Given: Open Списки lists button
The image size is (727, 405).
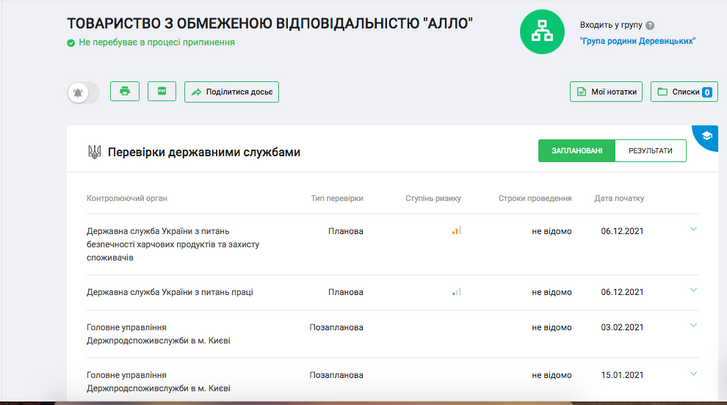Looking at the screenshot, I should pos(684,92).
